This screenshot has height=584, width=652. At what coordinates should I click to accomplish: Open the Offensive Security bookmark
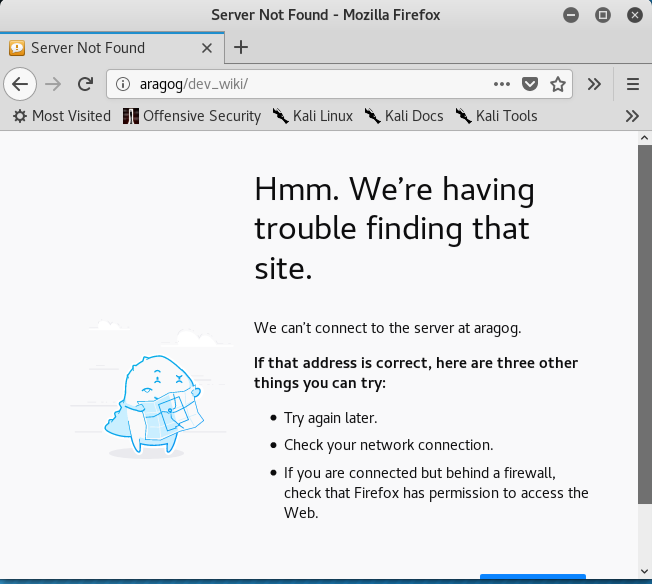point(192,116)
